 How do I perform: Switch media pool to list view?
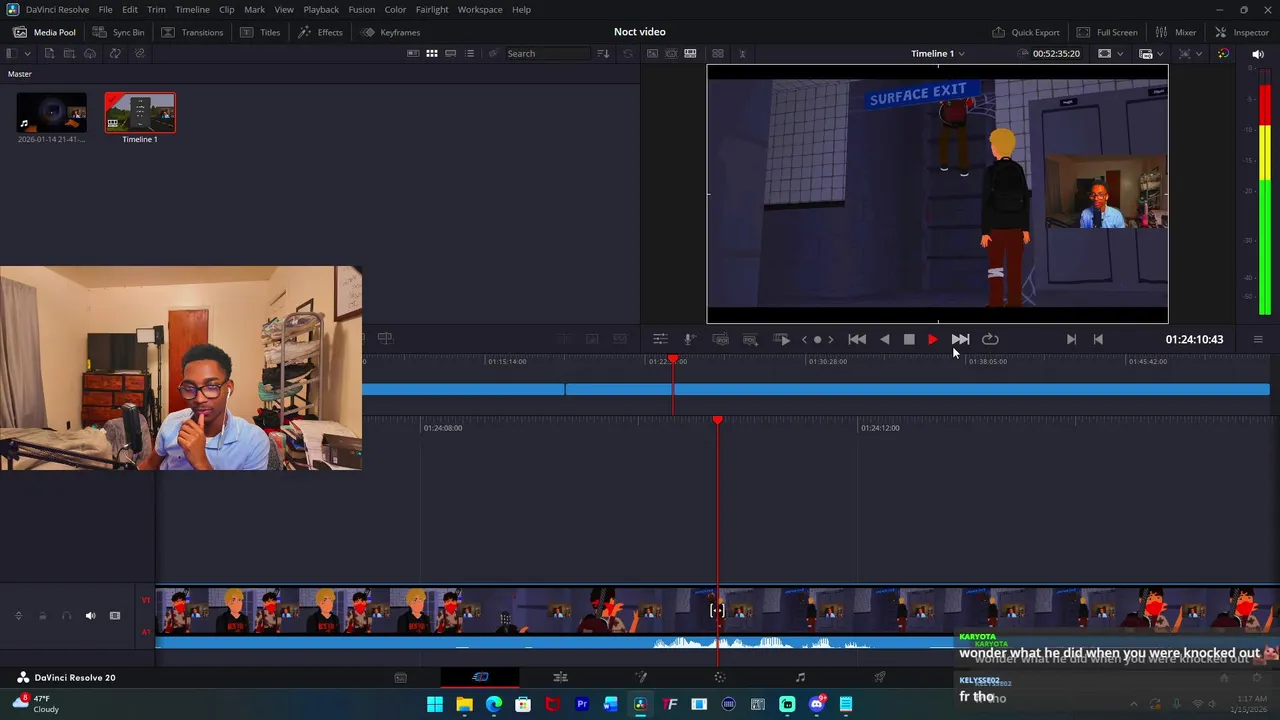click(470, 53)
